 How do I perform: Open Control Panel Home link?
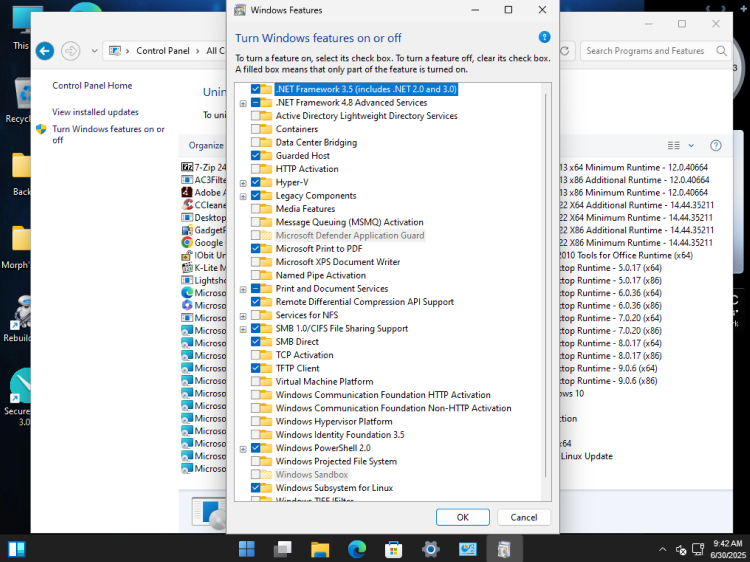92,86
